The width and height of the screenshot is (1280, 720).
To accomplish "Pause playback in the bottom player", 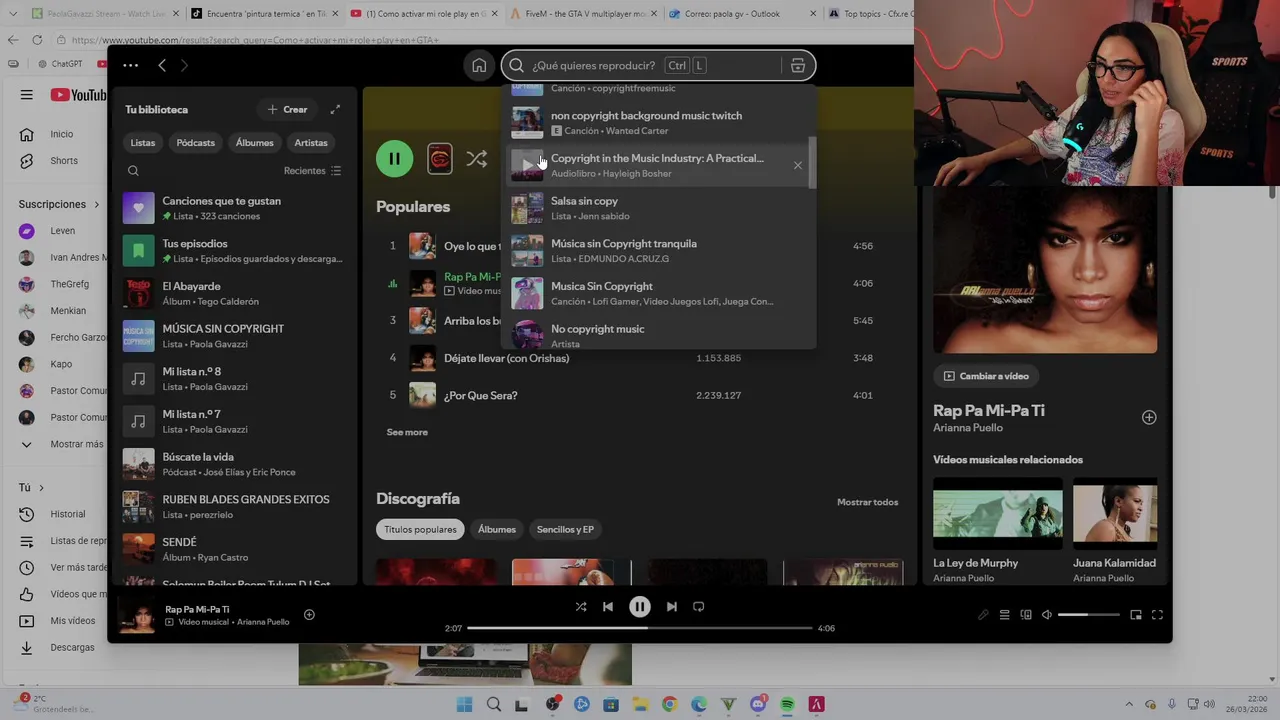I will [640, 606].
